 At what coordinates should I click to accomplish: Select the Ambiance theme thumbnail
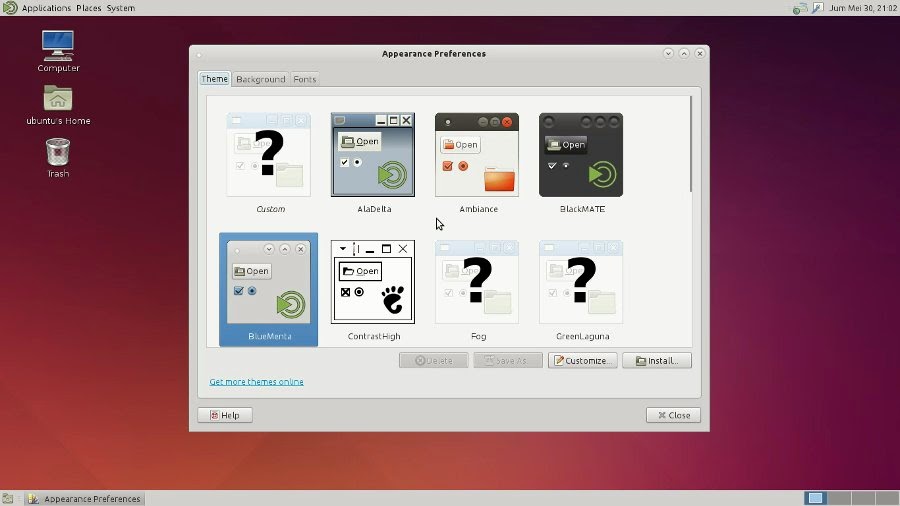coord(477,155)
